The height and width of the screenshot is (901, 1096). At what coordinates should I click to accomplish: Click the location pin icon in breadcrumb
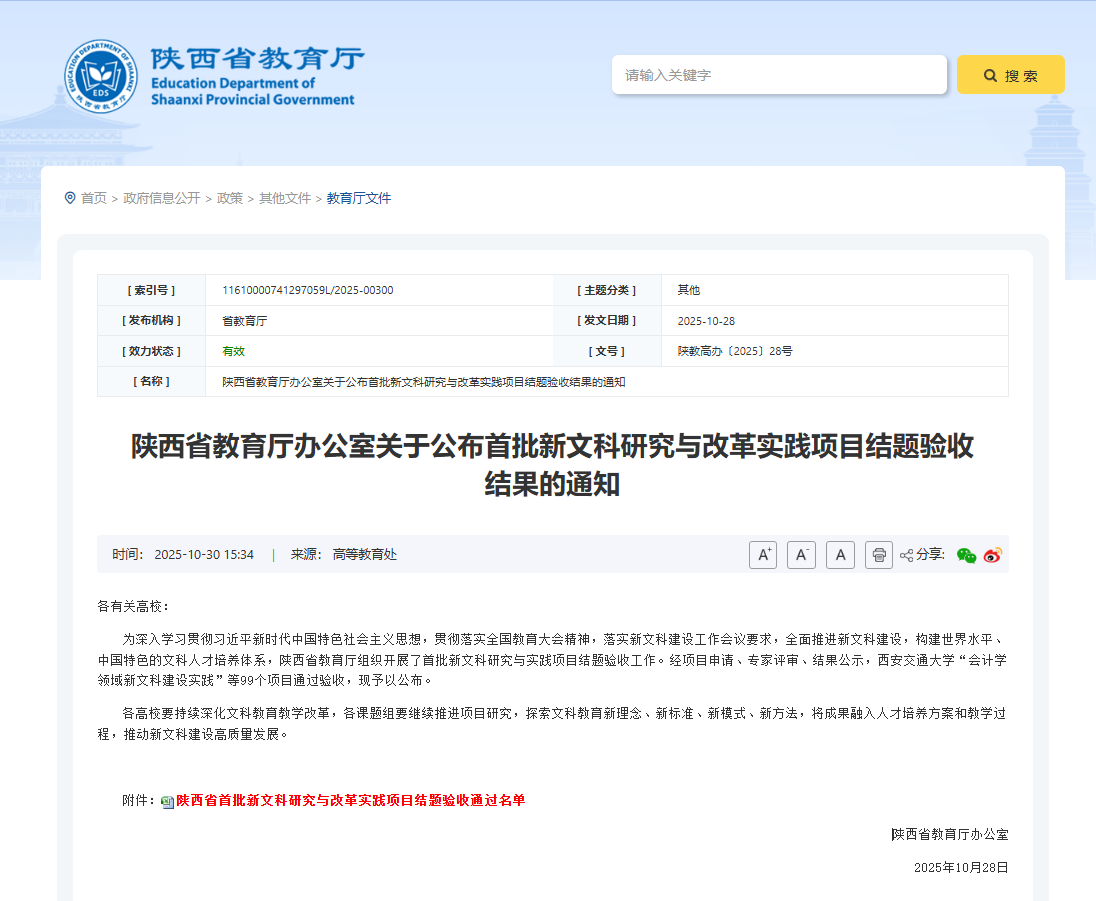[70, 198]
